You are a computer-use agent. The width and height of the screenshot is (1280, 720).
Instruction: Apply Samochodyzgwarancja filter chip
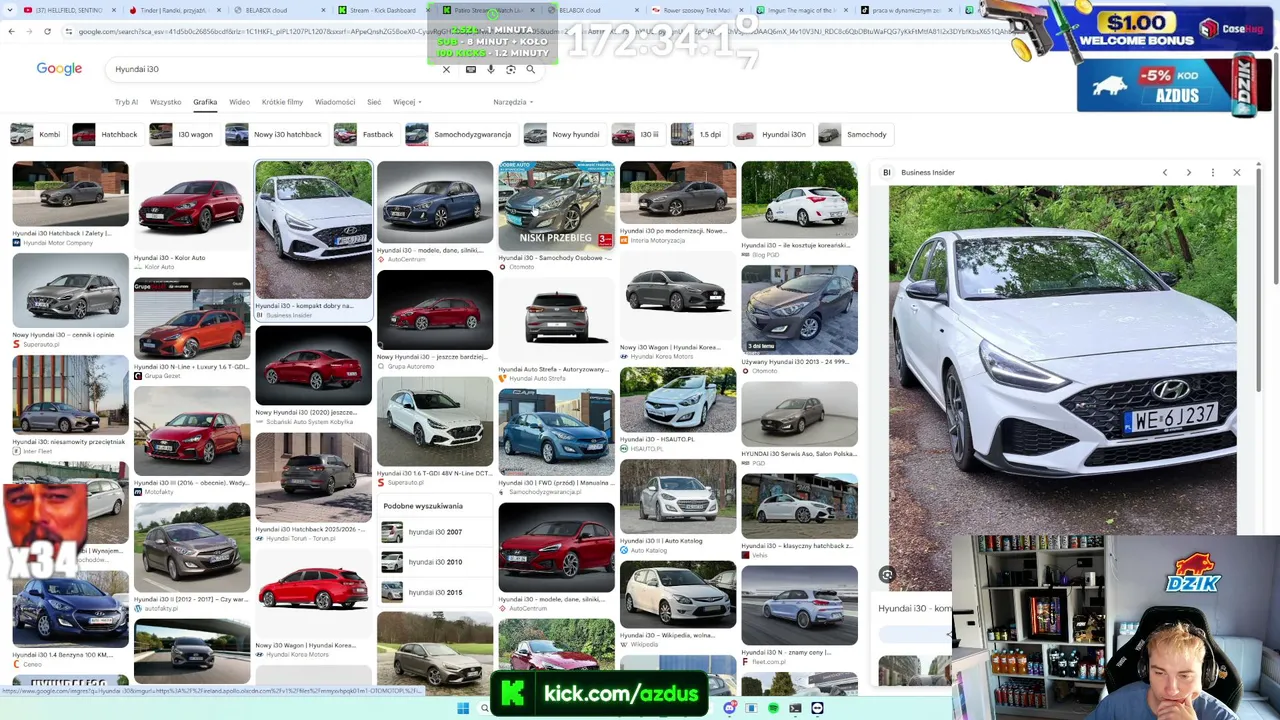coord(460,134)
